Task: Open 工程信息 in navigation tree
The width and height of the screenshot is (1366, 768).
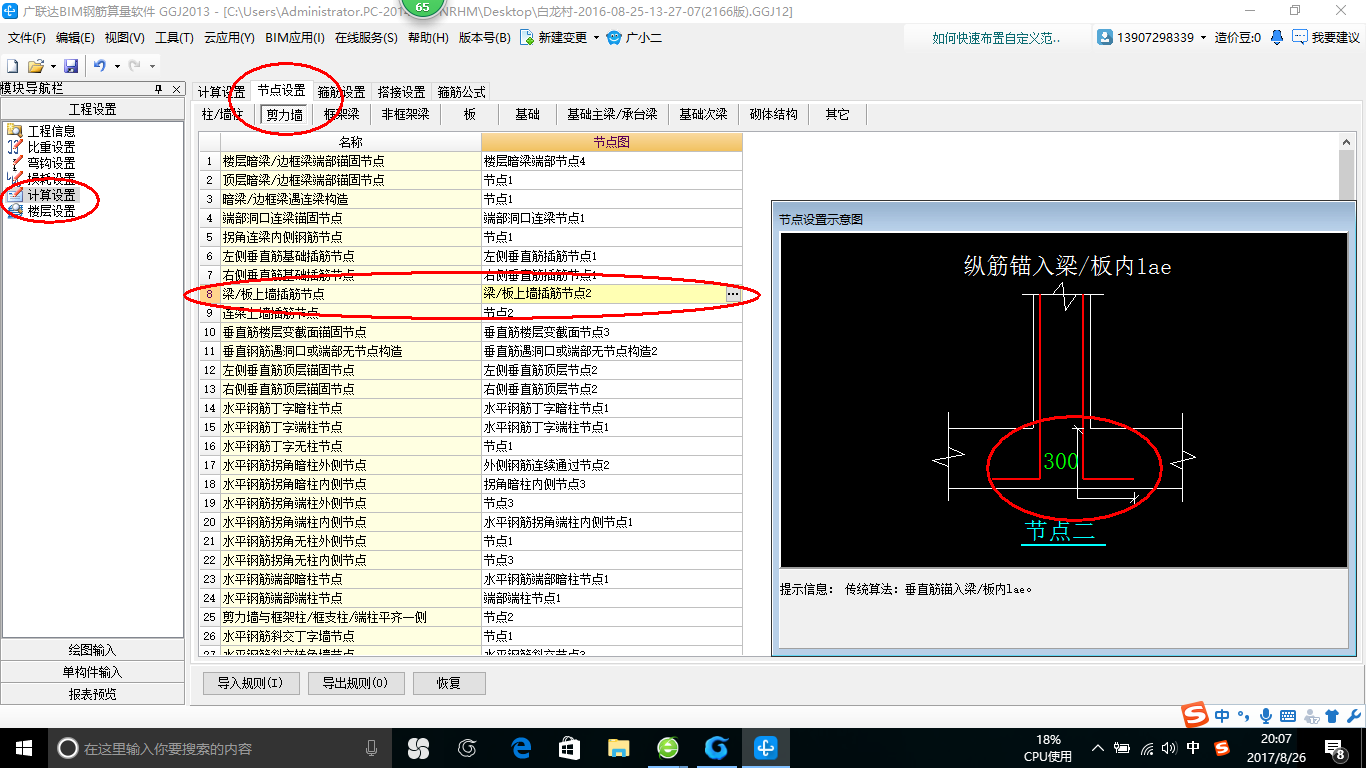Action: pyautogui.click(x=51, y=131)
